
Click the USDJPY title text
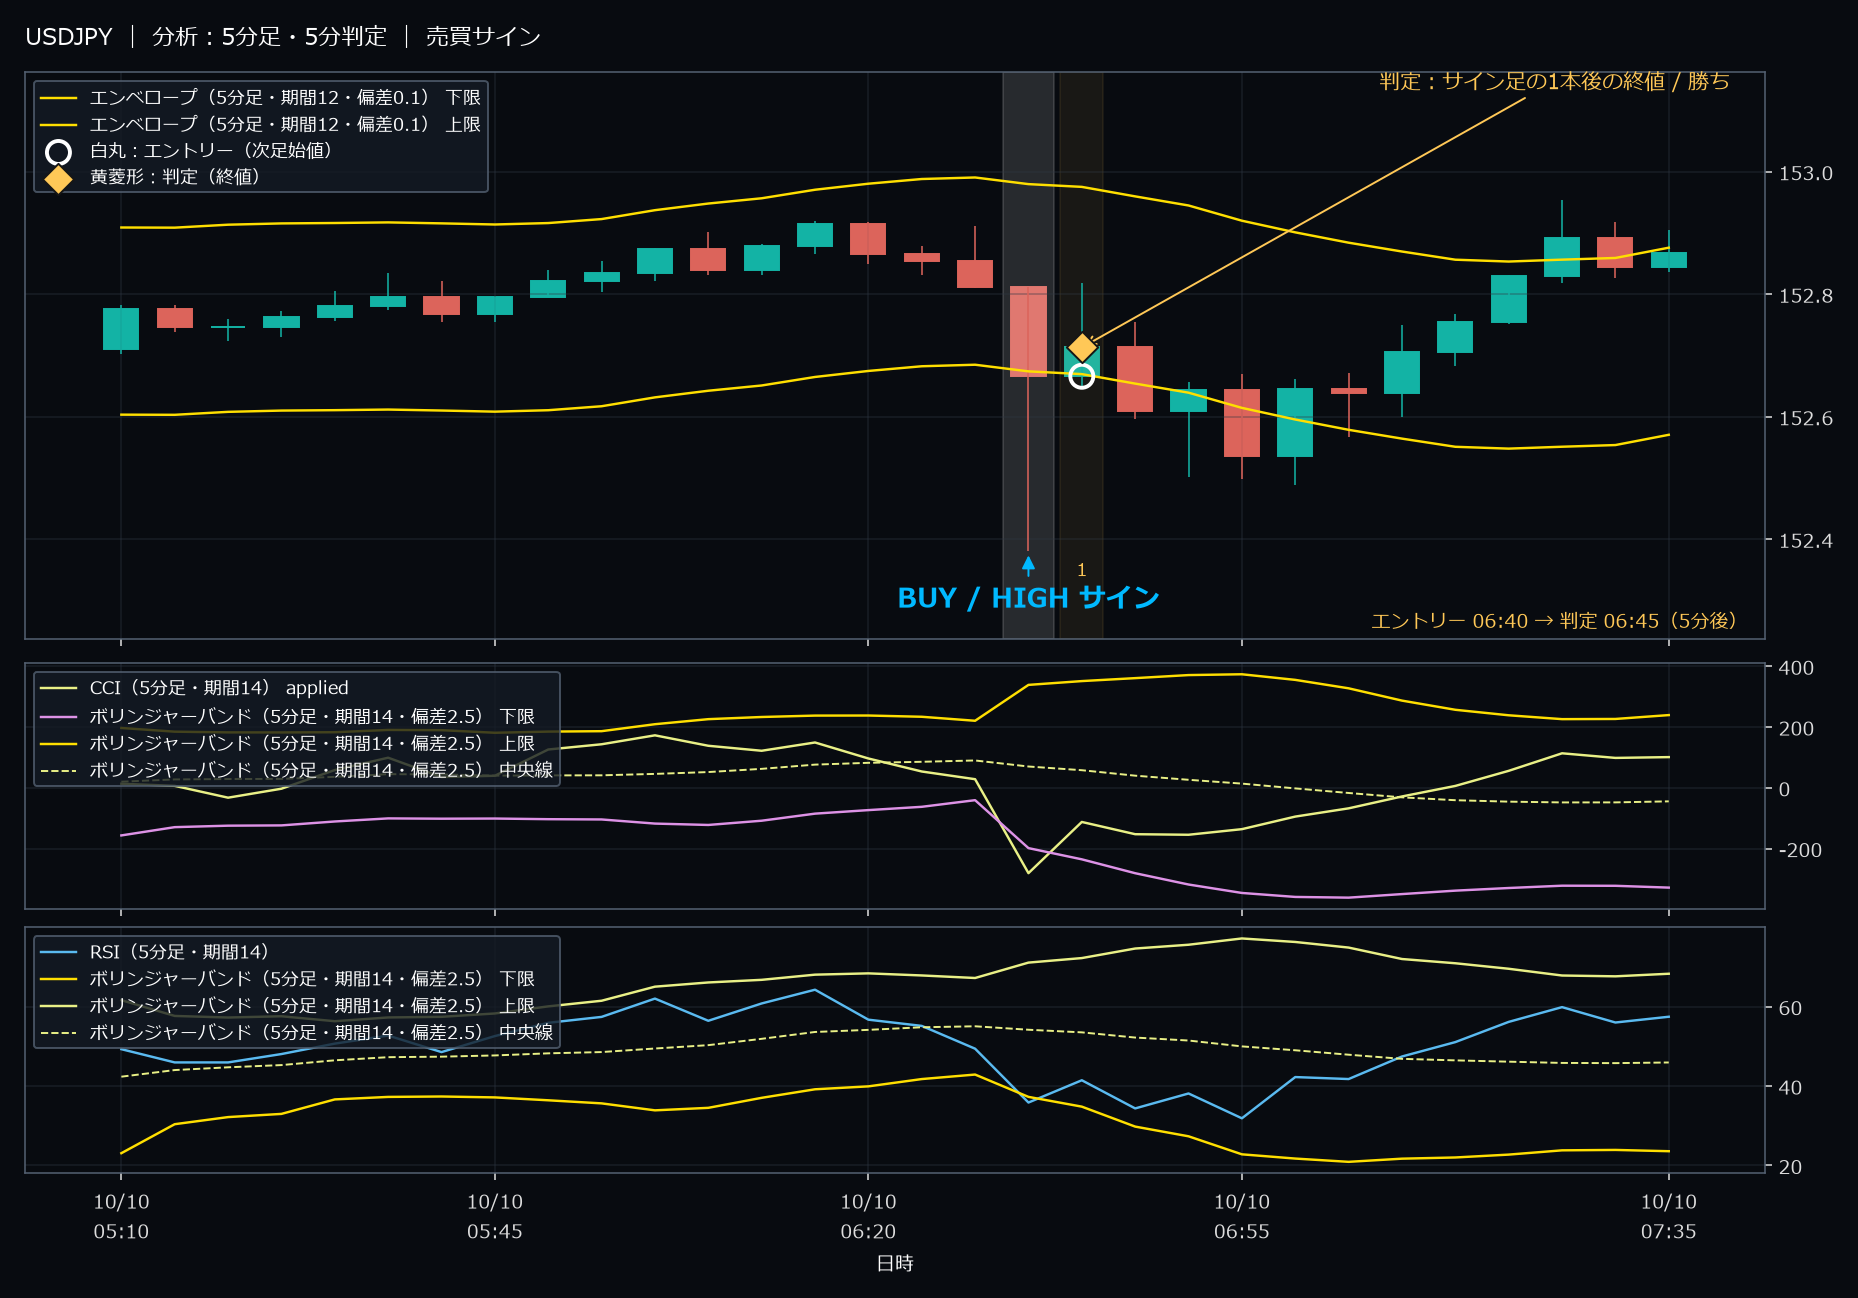coord(69,37)
